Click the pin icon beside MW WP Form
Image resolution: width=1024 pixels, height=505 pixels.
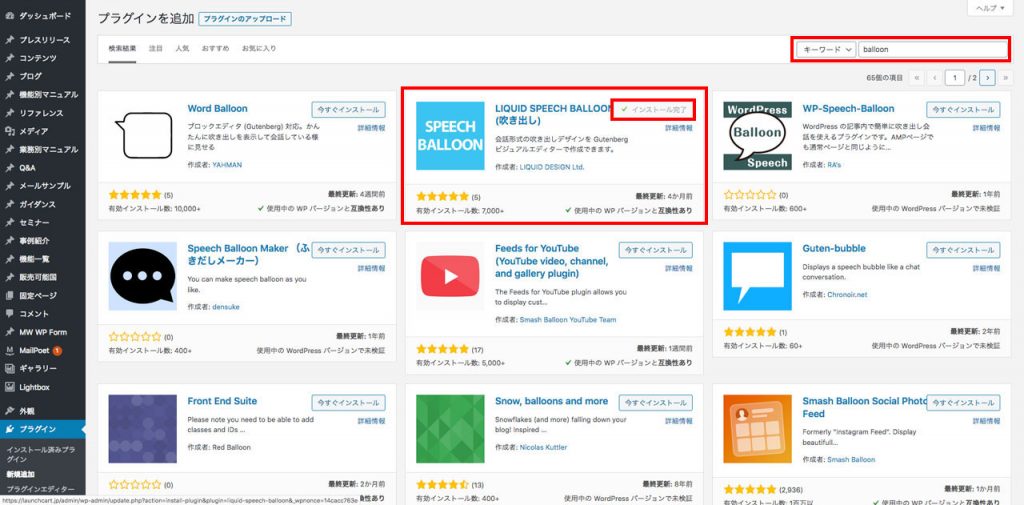click(x=9, y=332)
